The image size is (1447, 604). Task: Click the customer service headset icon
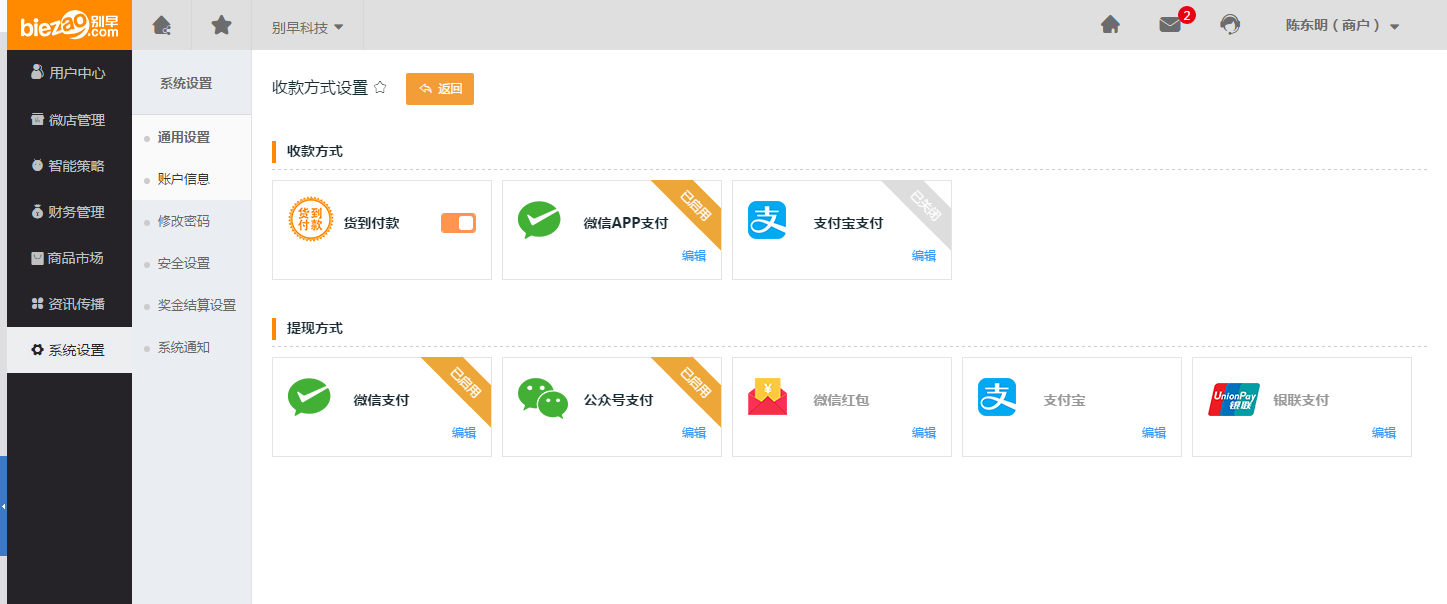point(1230,25)
